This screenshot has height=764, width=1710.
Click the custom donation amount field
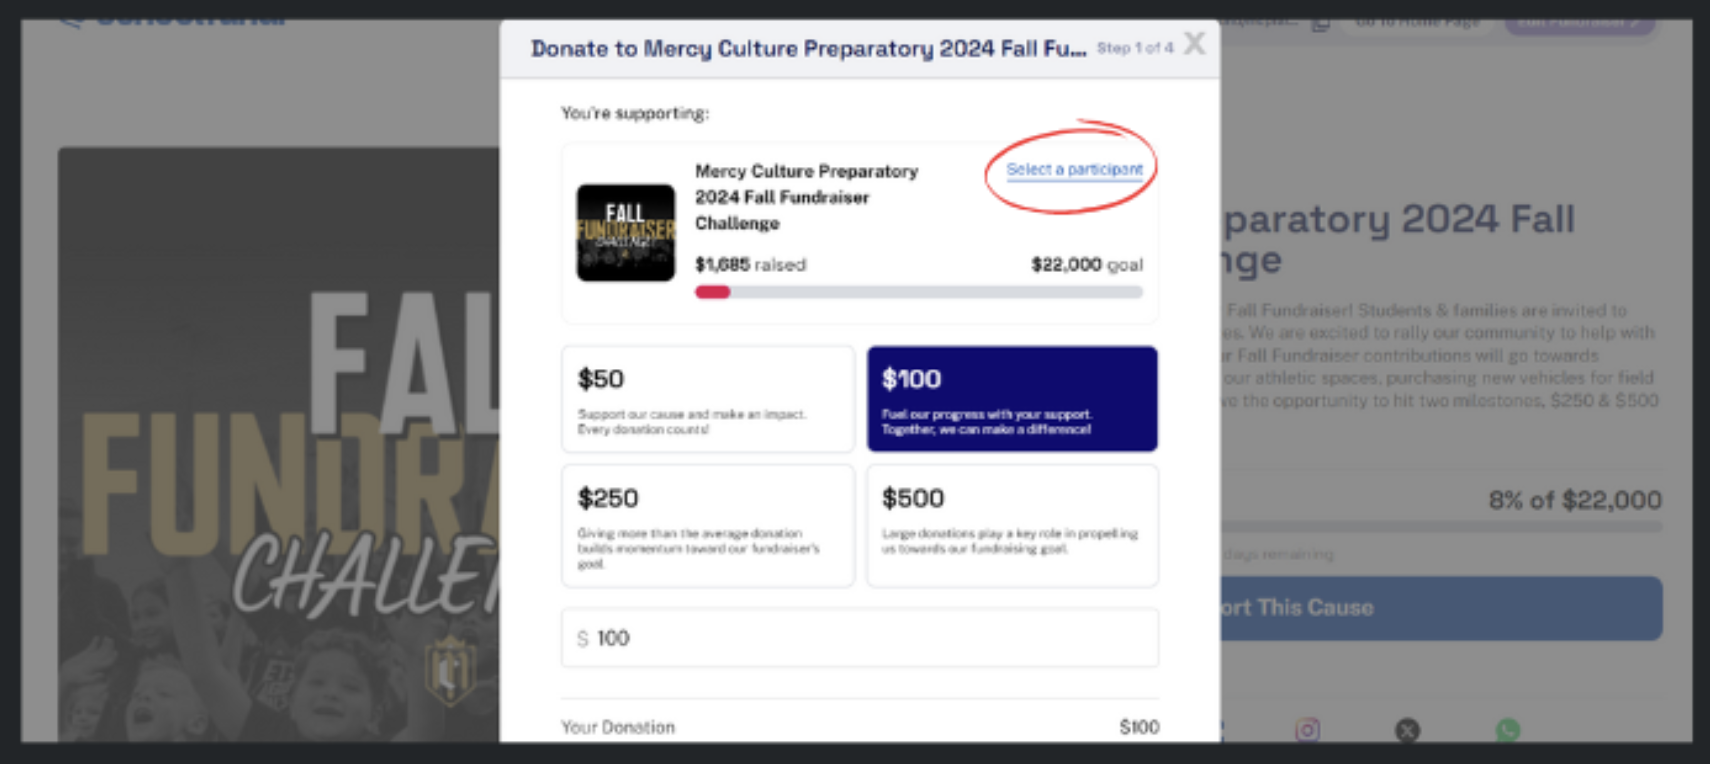coord(860,638)
